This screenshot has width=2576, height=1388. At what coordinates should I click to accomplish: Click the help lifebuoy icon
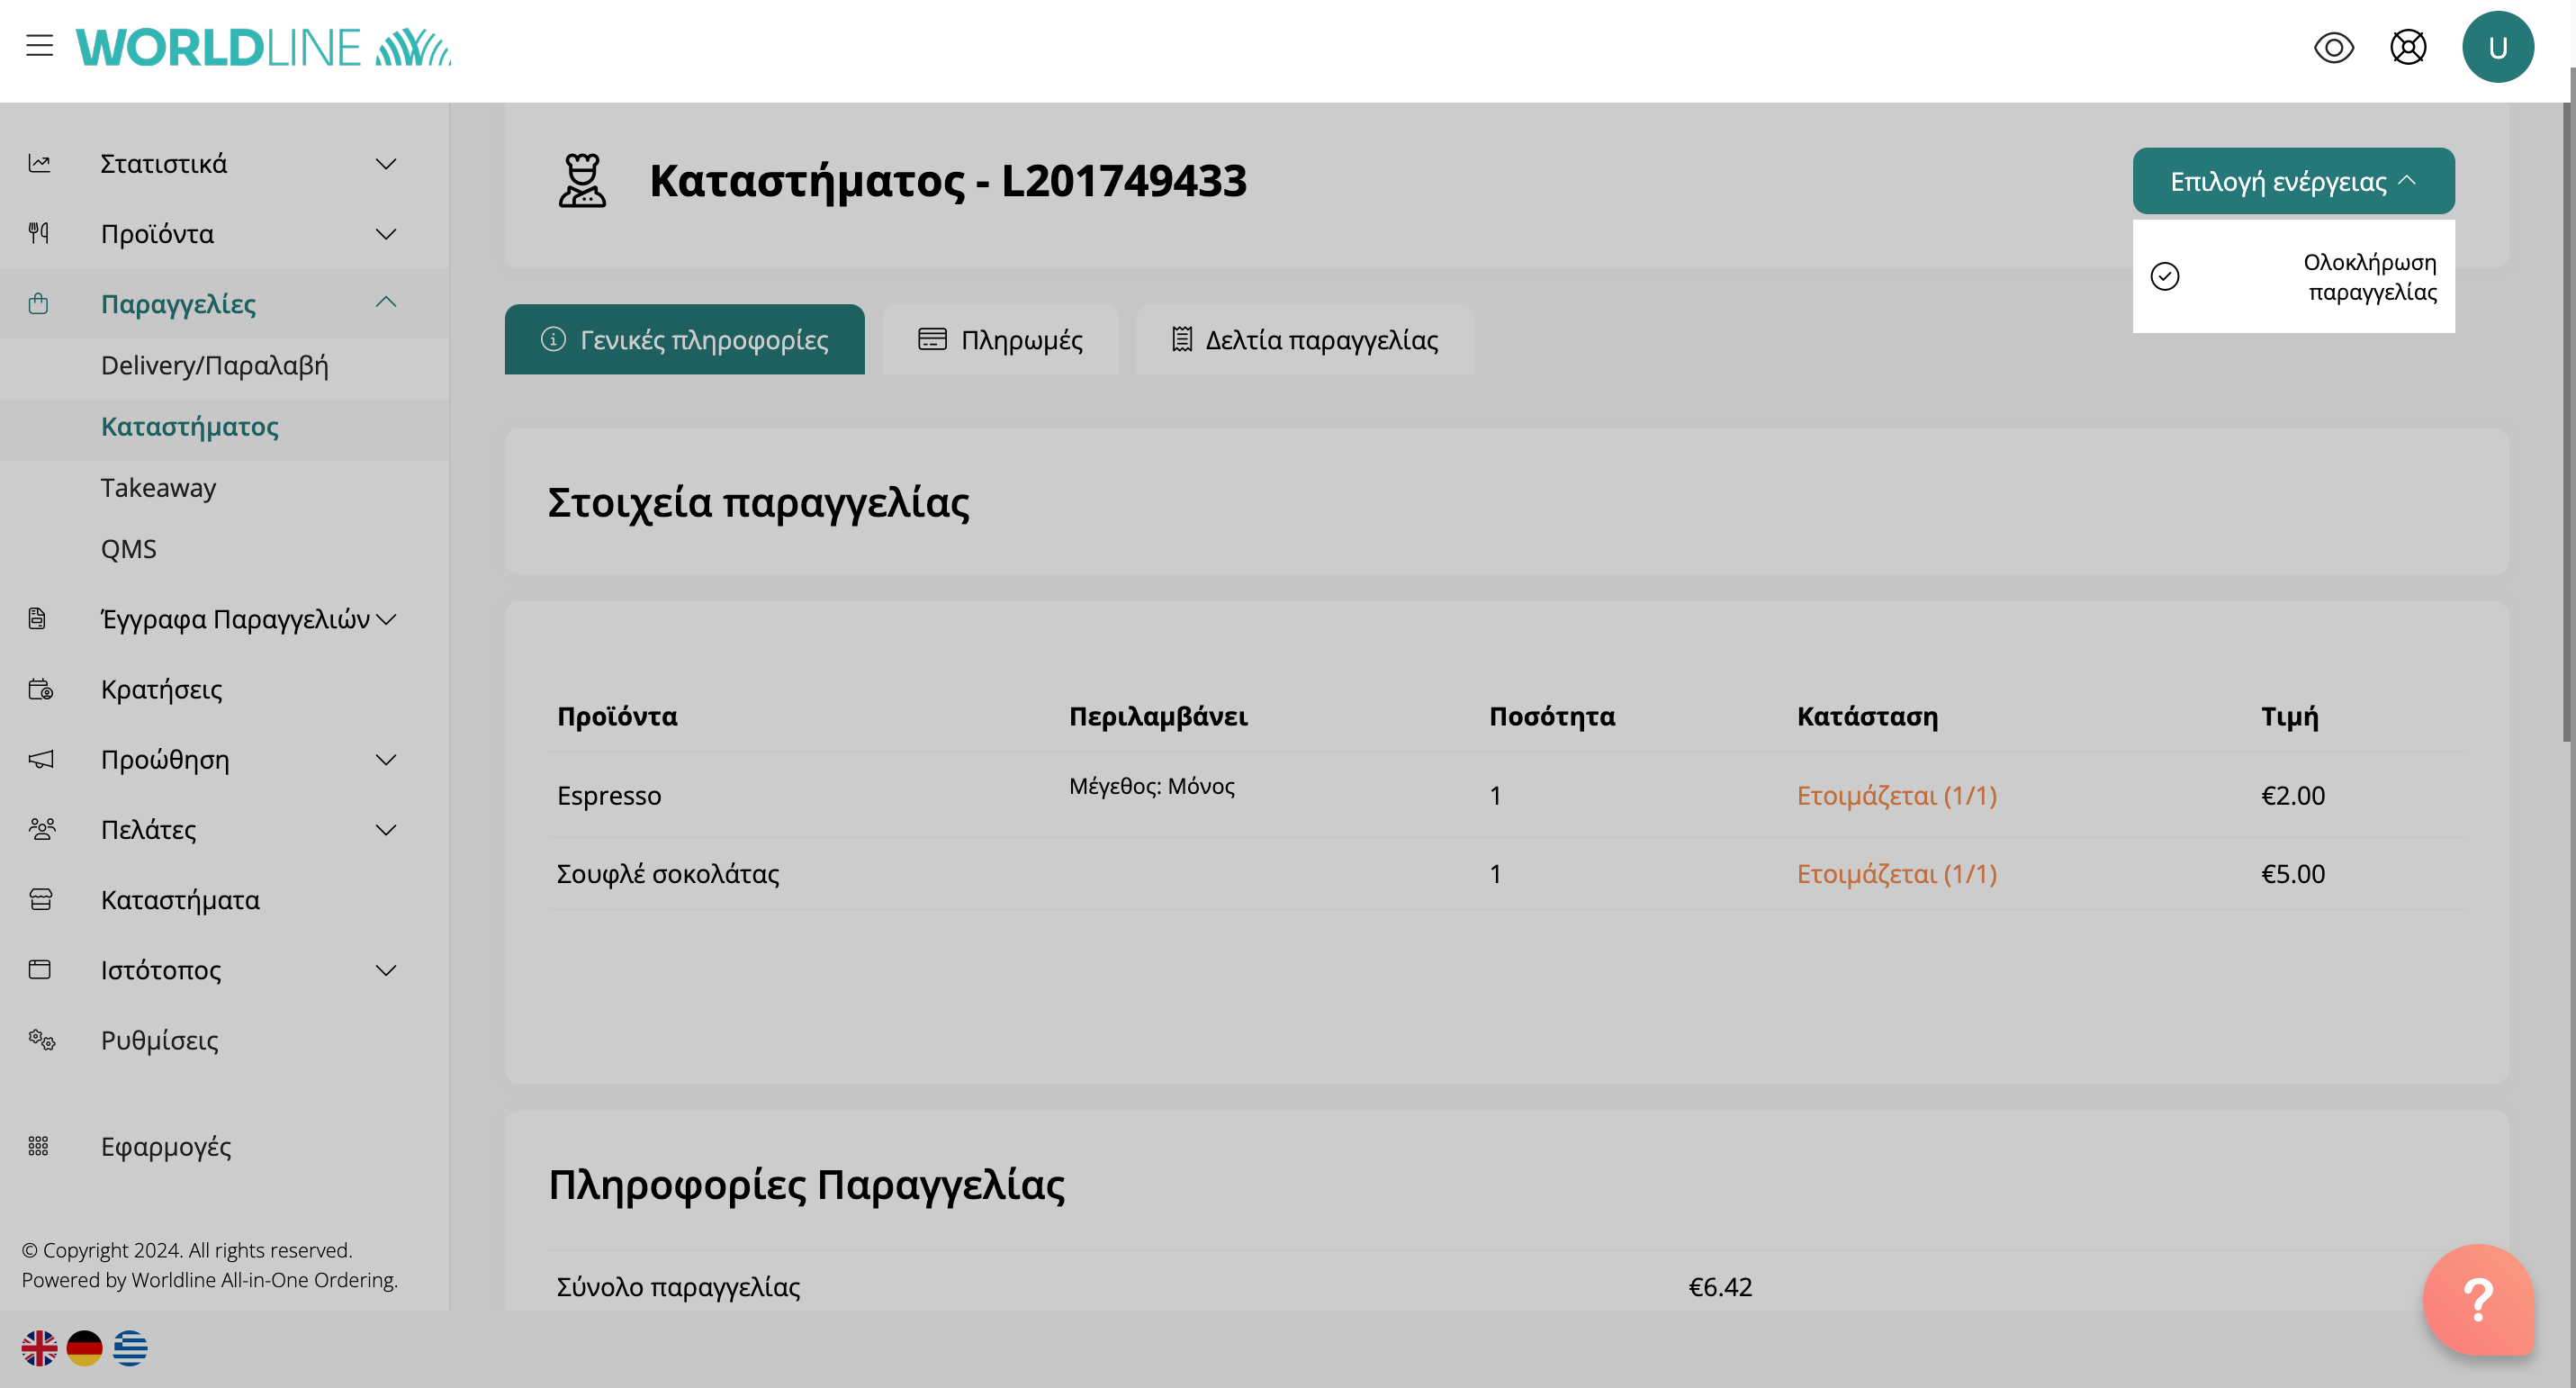(x=2407, y=47)
